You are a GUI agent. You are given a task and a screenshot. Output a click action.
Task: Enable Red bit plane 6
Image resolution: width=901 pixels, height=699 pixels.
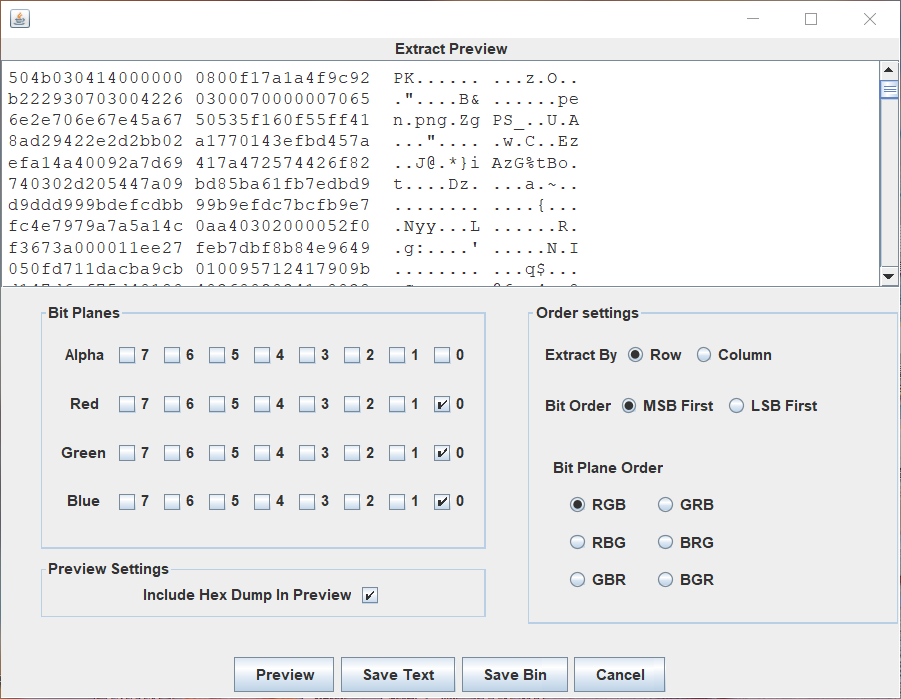(x=172, y=404)
